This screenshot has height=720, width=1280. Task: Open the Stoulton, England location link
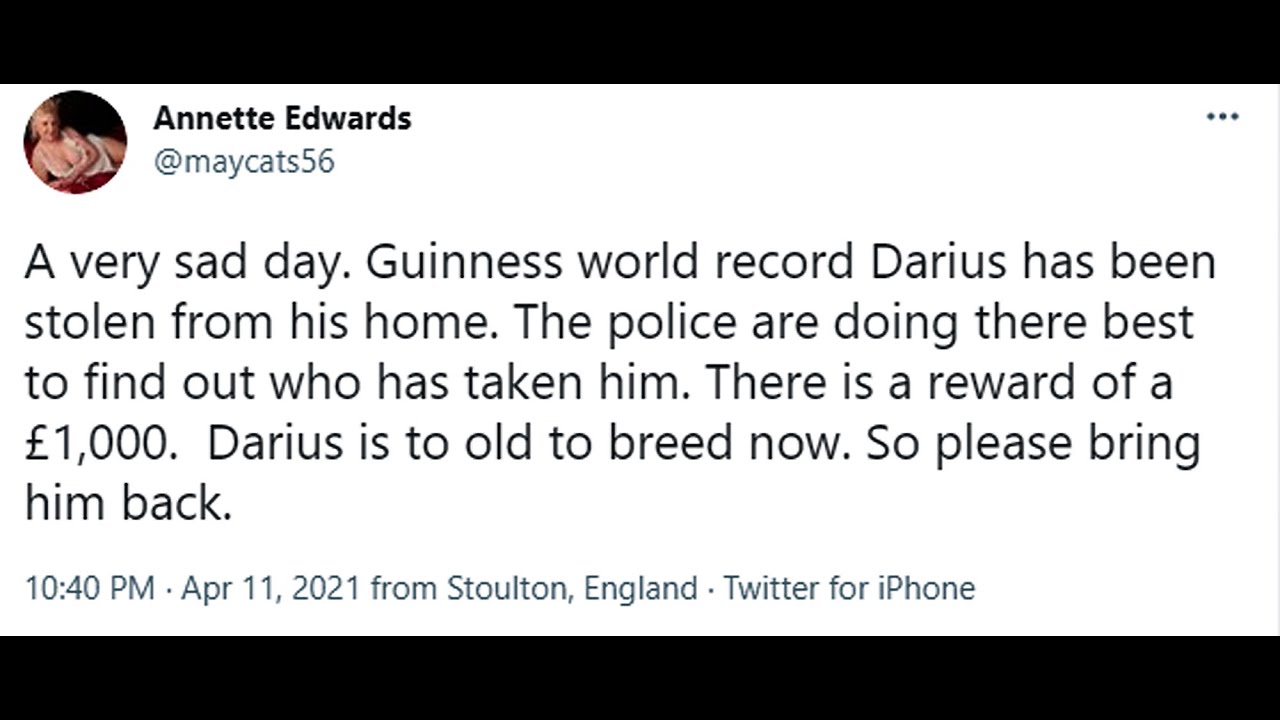pos(571,588)
